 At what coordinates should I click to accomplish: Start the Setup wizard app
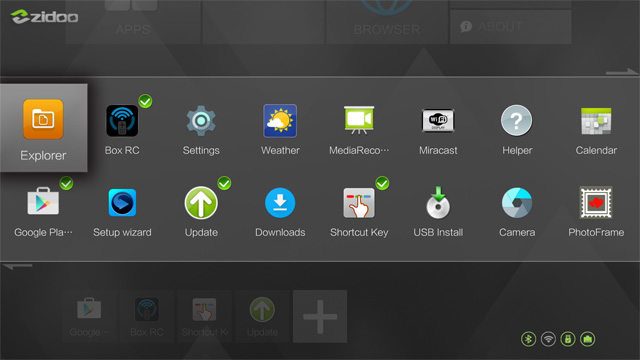[122, 202]
